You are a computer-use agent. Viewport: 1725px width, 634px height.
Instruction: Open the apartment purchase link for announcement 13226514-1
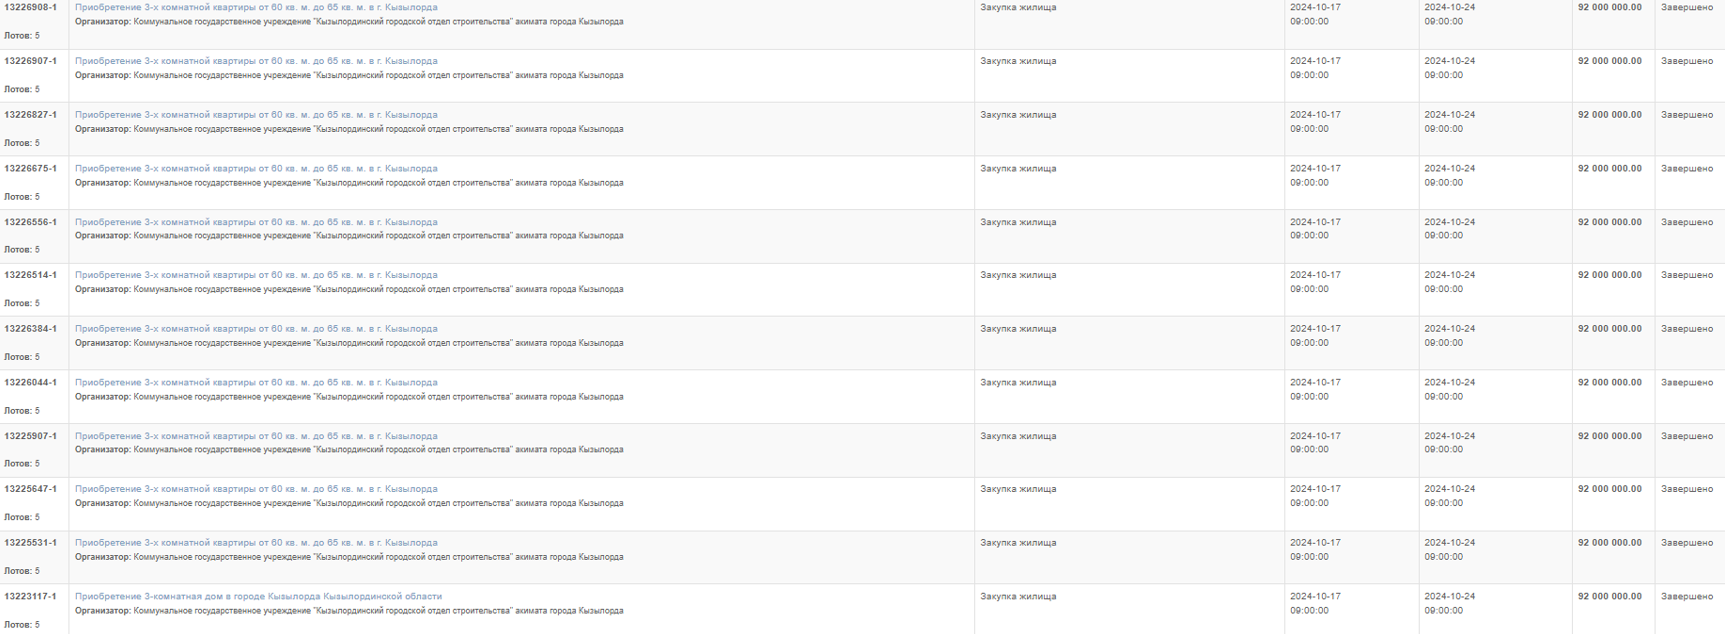pyautogui.click(x=256, y=275)
